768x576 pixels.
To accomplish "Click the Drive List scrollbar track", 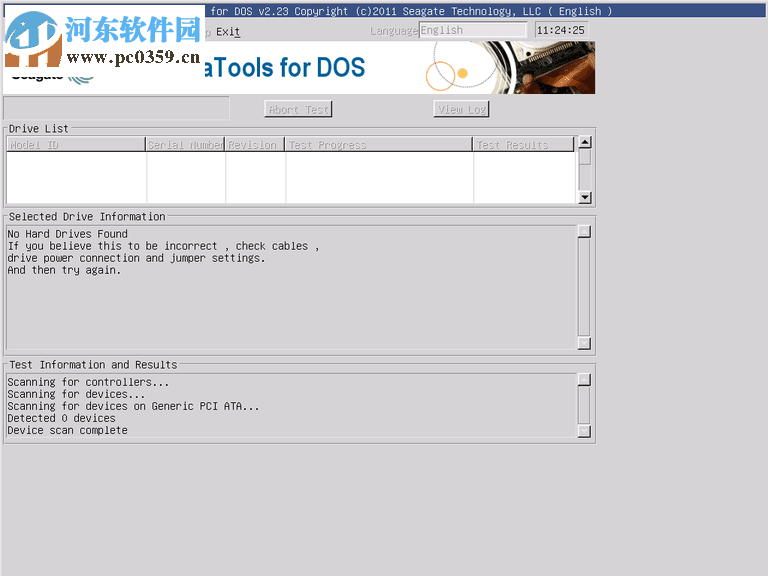I will click(x=585, y=170).
